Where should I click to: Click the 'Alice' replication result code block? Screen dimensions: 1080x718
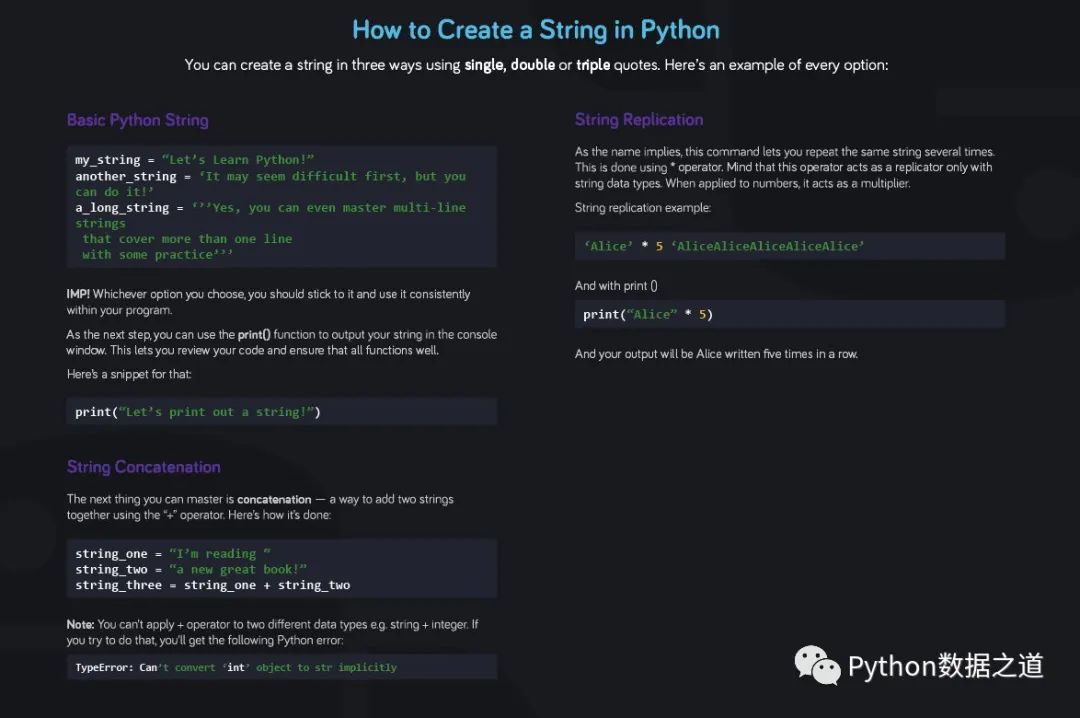[x=789, y=246]
